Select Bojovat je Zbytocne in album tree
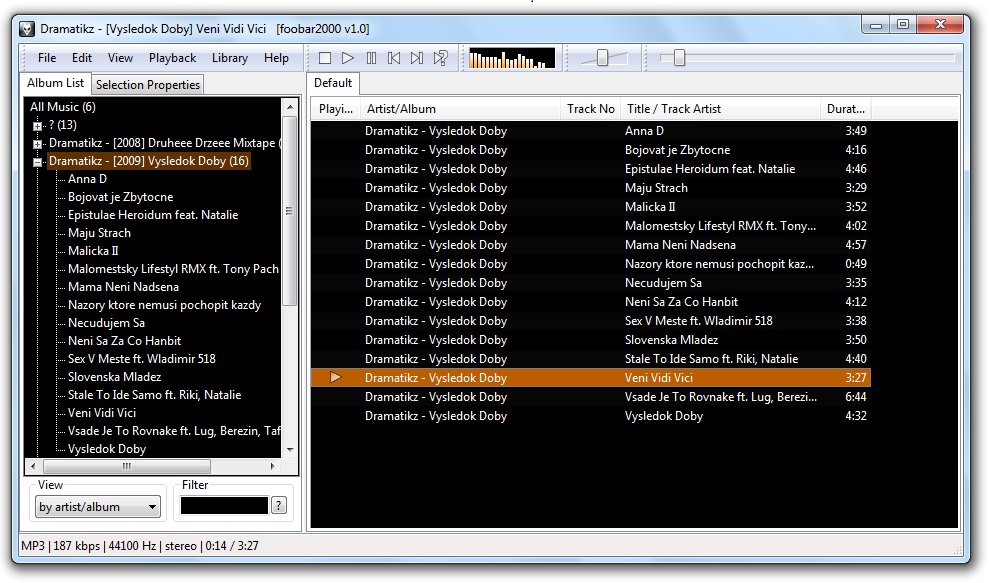This screenshot has height=583, width=989. tap(120, 197)
